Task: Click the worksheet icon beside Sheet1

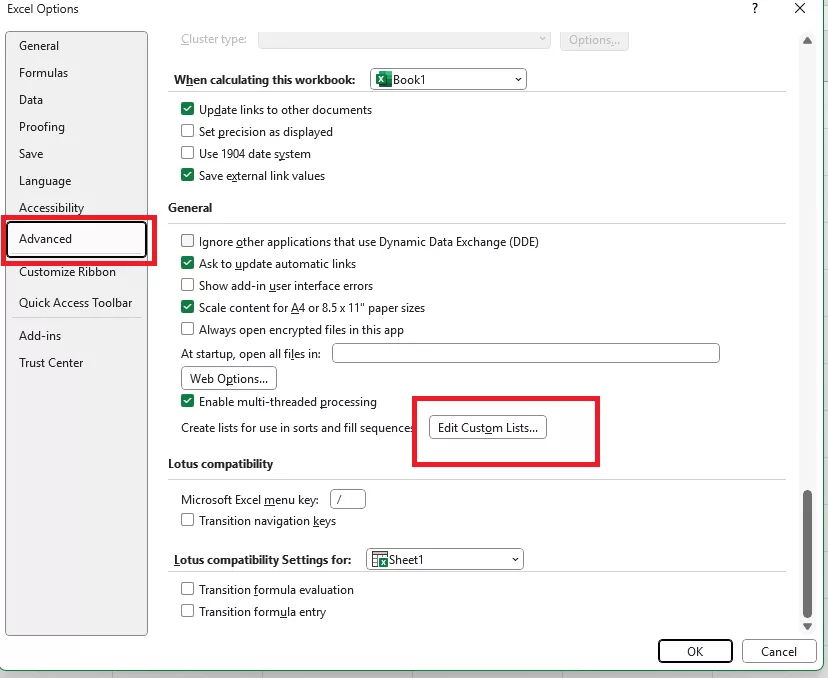Action: tap(380, 559)
